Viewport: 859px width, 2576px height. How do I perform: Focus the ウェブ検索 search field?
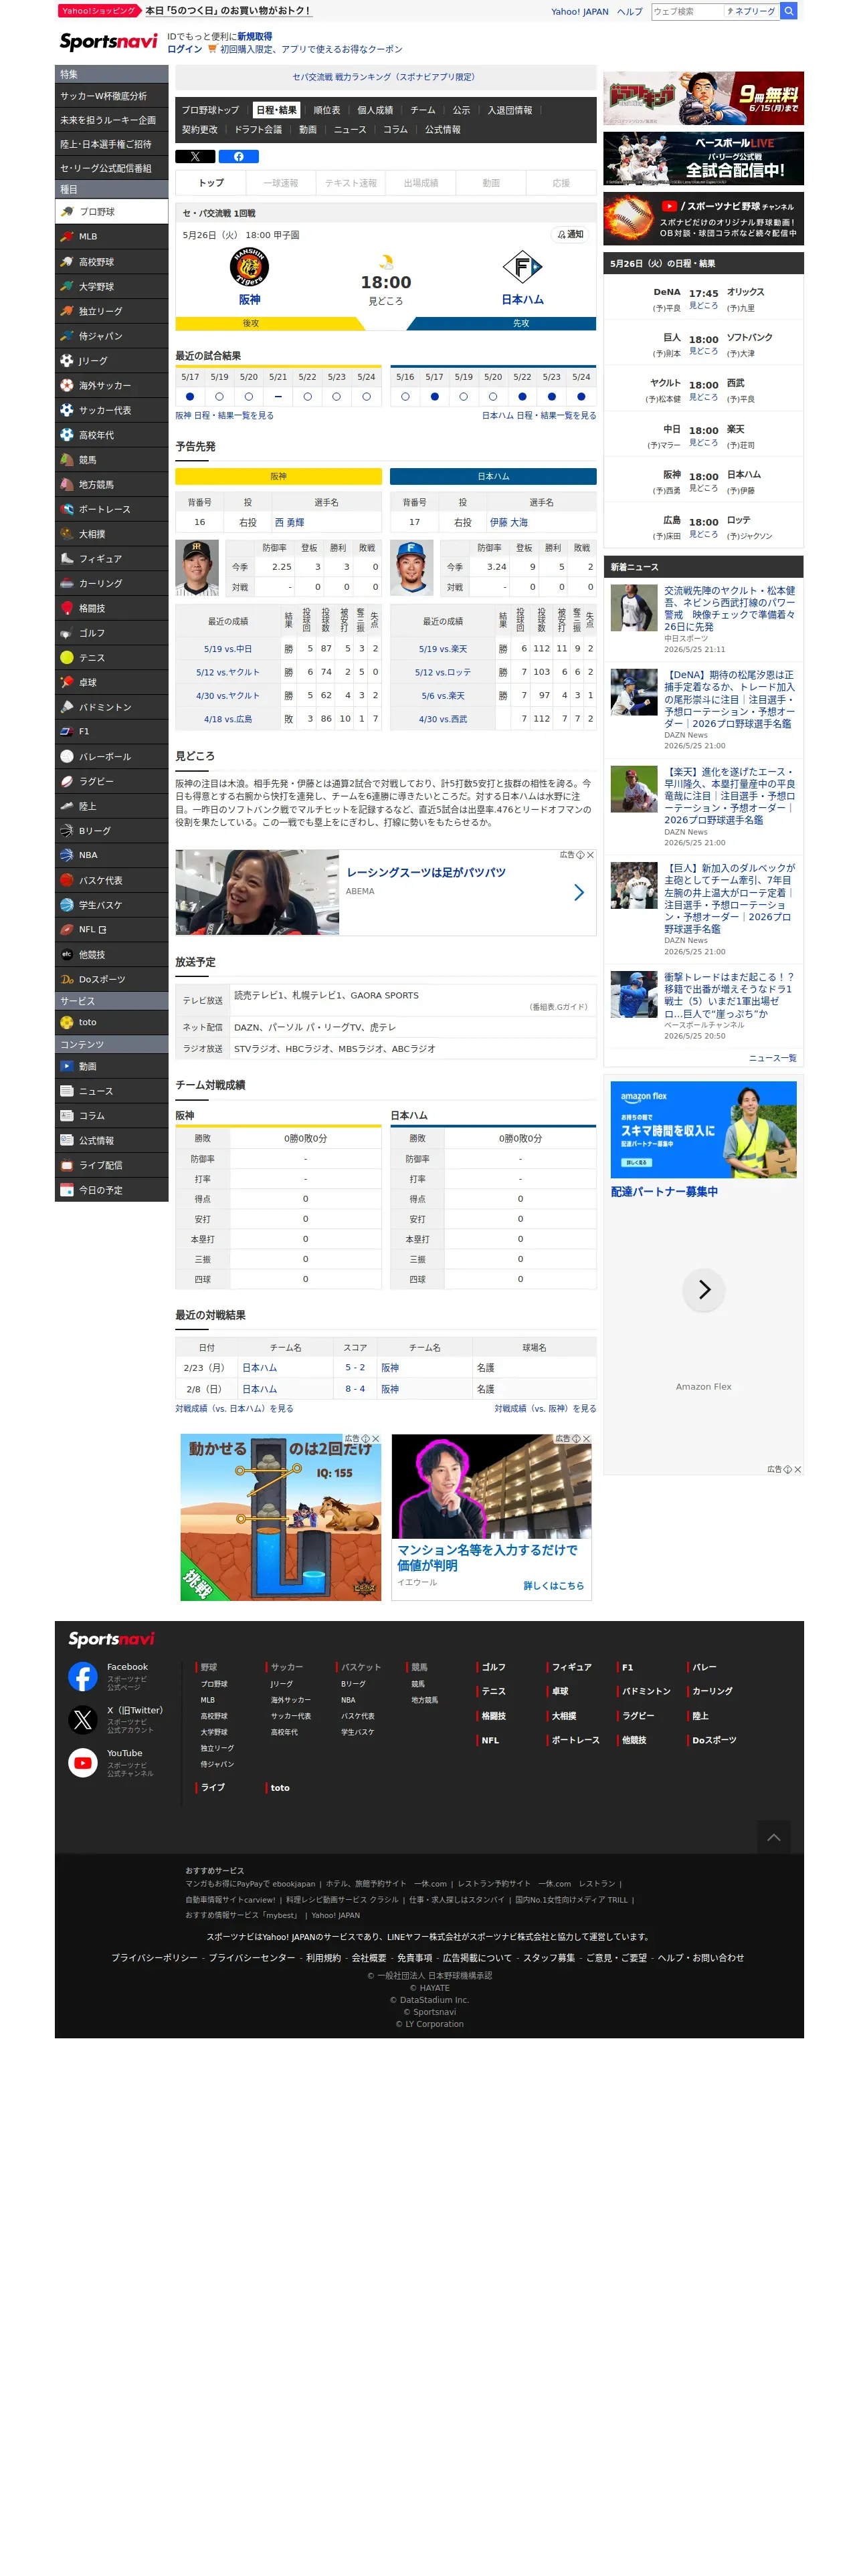(686, 11)
